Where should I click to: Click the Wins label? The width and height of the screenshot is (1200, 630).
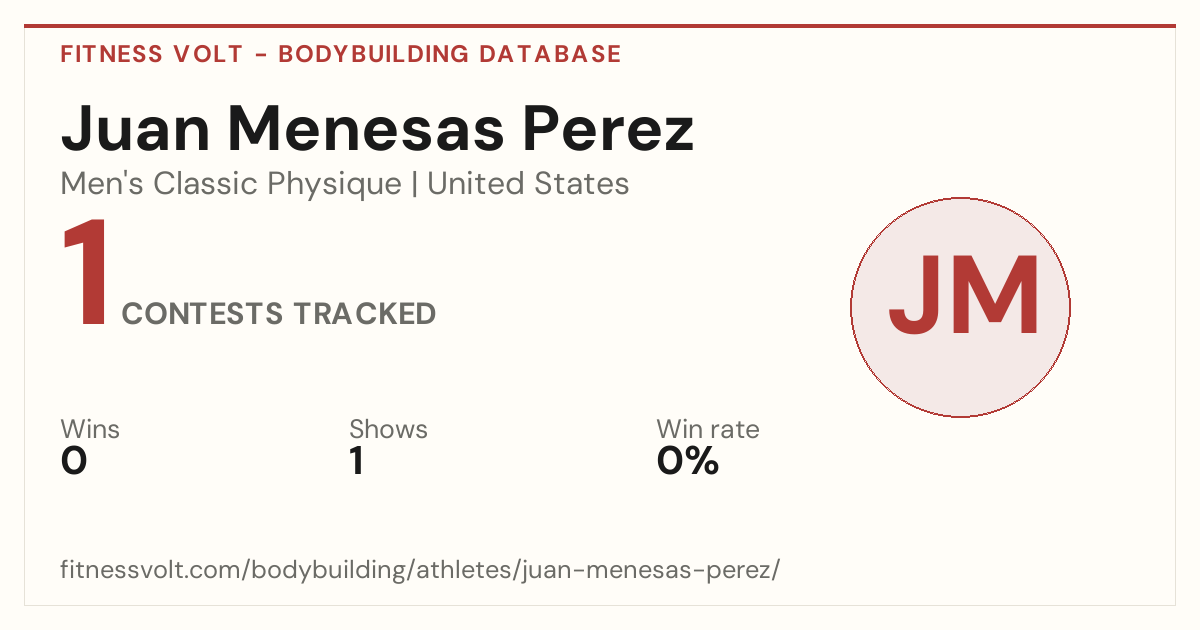pos(90,429)
